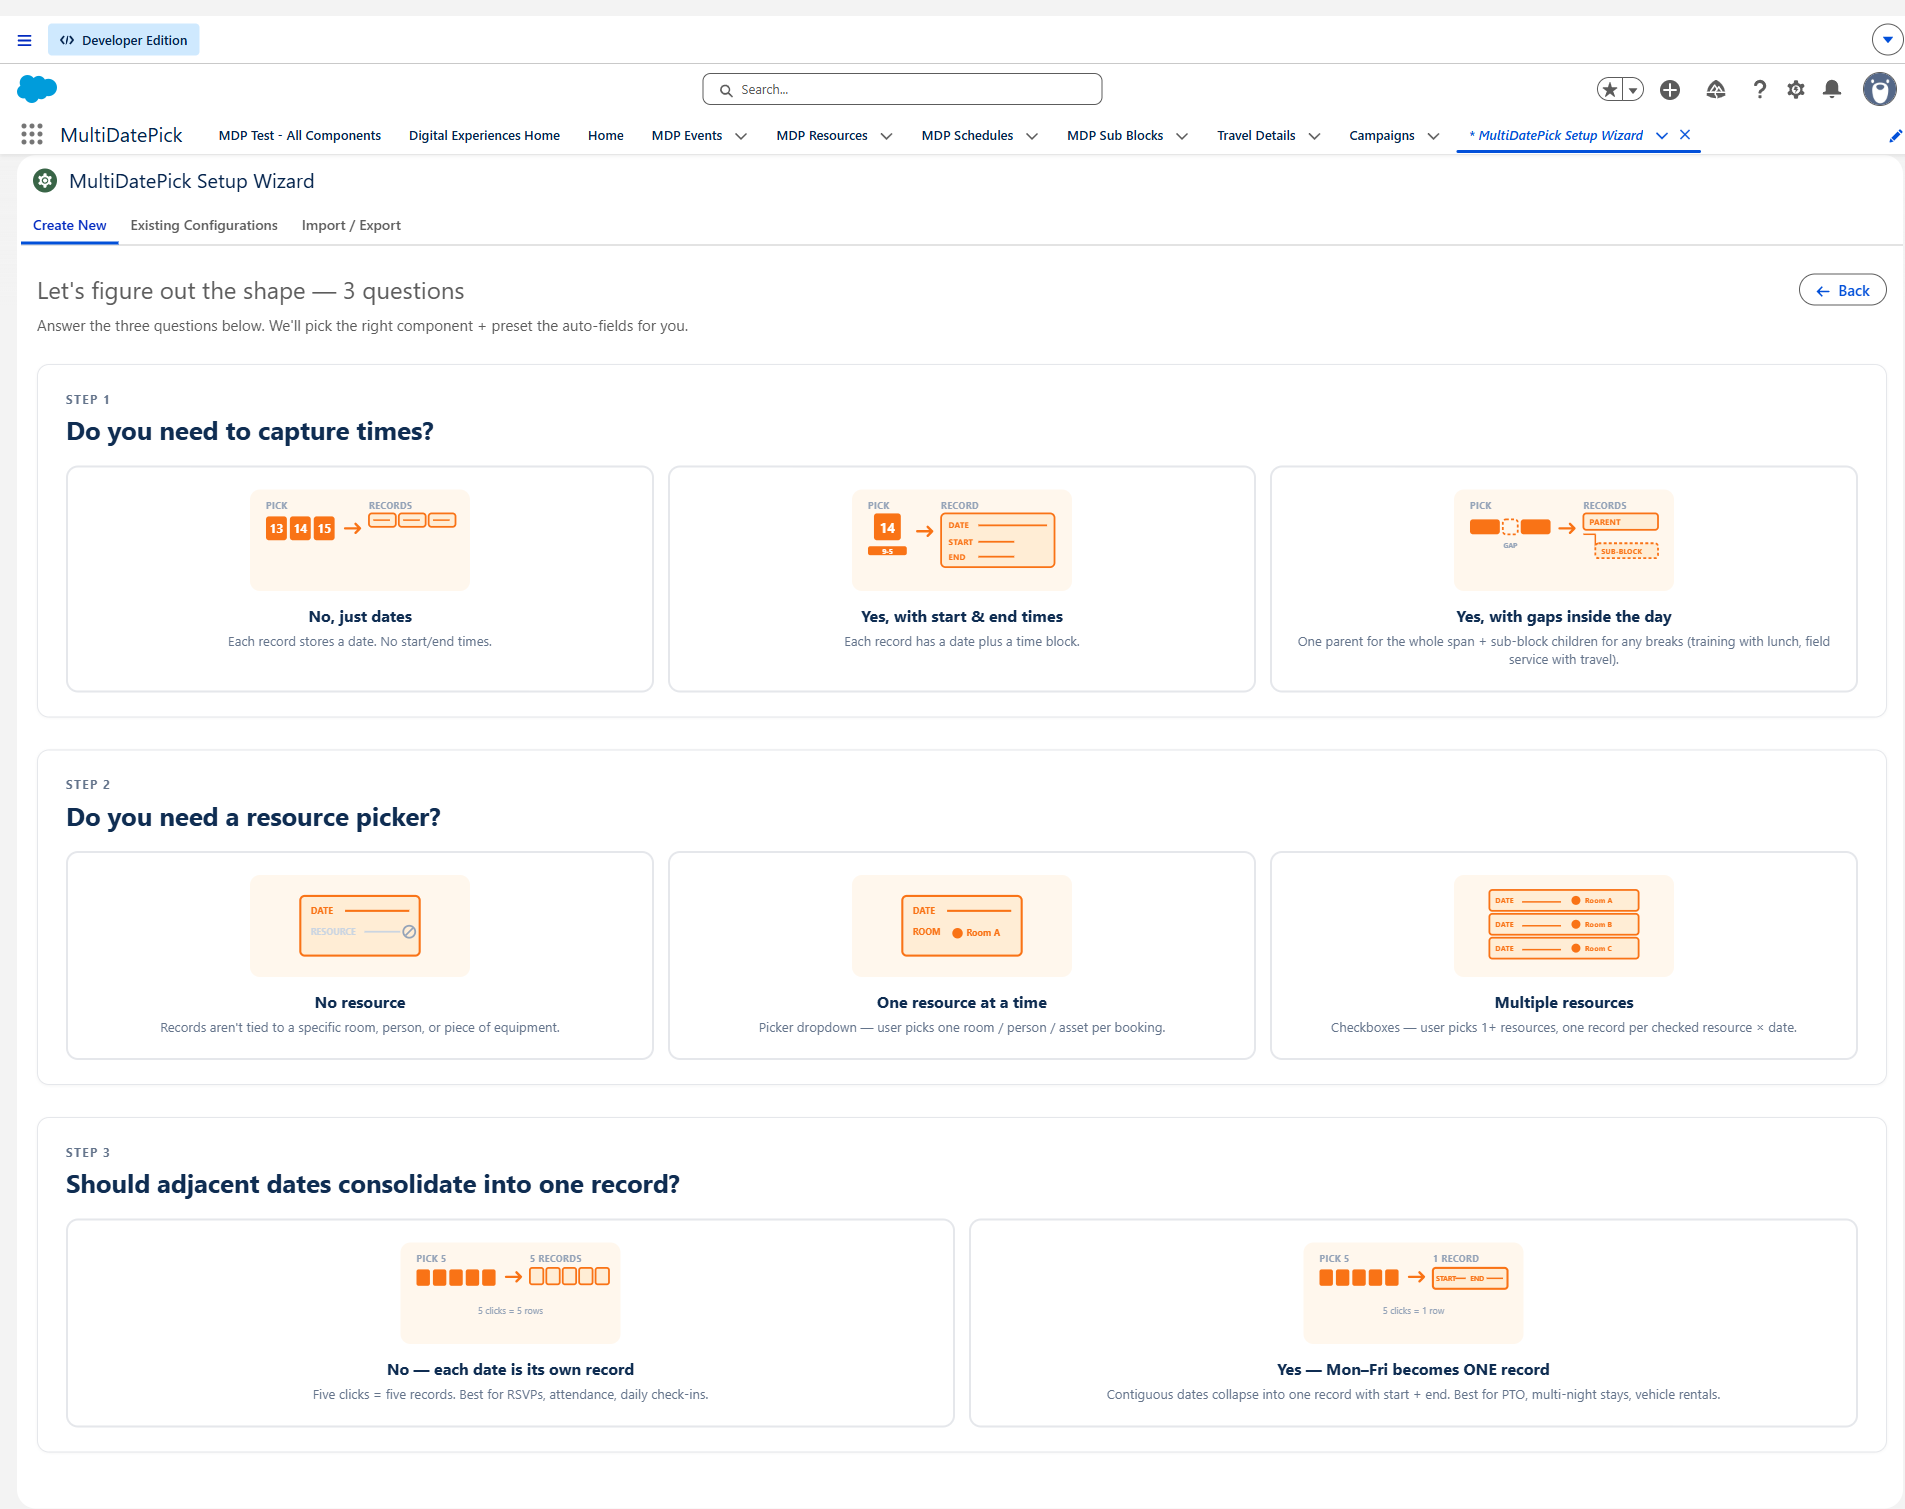Viewport: 1905px width, 1509px height.
Task: Click the circled dropdown arrow at top right
Action: pyautogui.click(x=1887, y=40)
